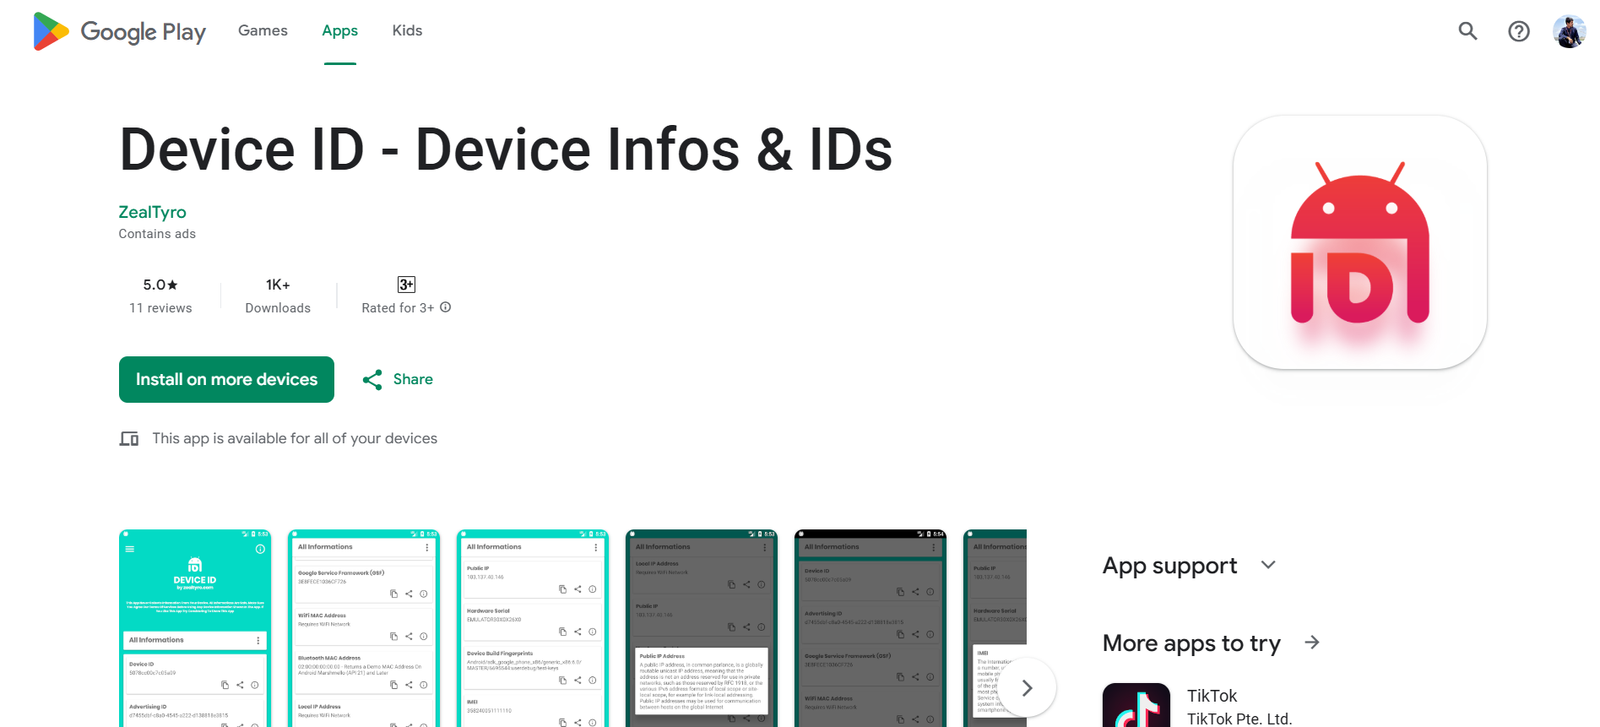Click the Google Play logo
This screenshot has height=727, width=1600.
(x=119, y=32)
